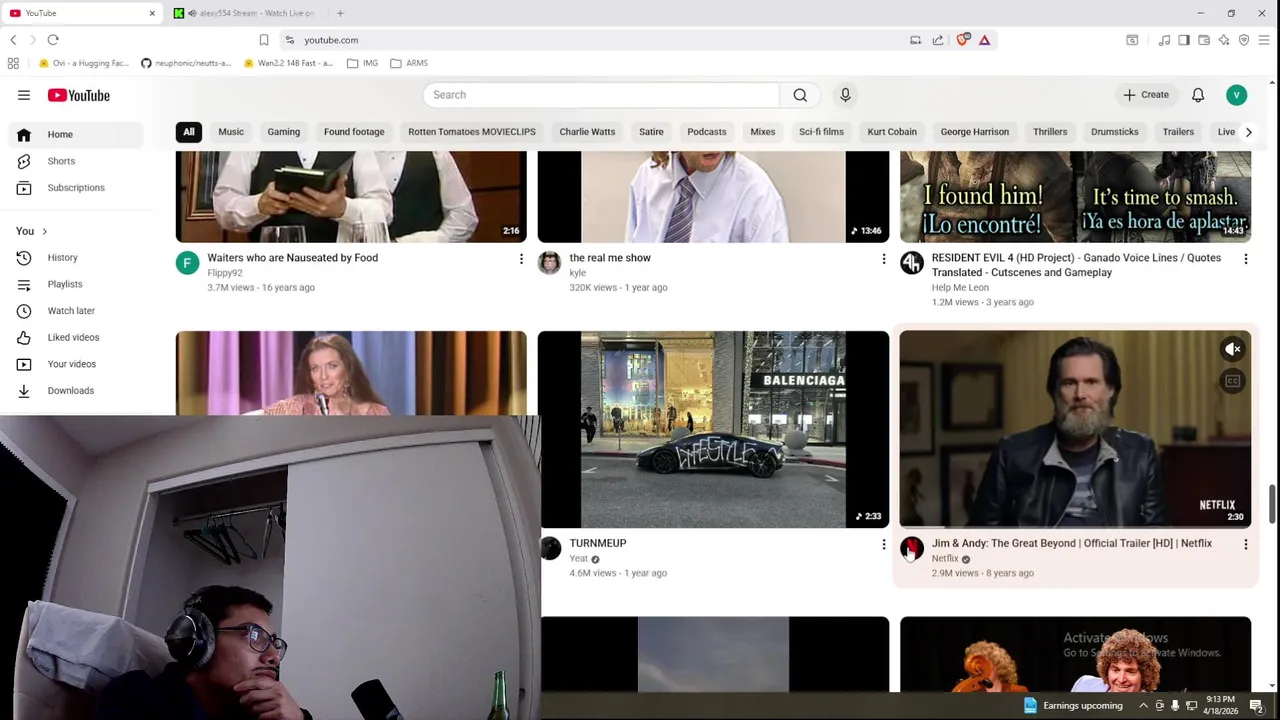Select the Rotten Tomatoes MOVIECLIPS chip
Viewport: 1280px width, 720px height.
[x=472, y=132]
